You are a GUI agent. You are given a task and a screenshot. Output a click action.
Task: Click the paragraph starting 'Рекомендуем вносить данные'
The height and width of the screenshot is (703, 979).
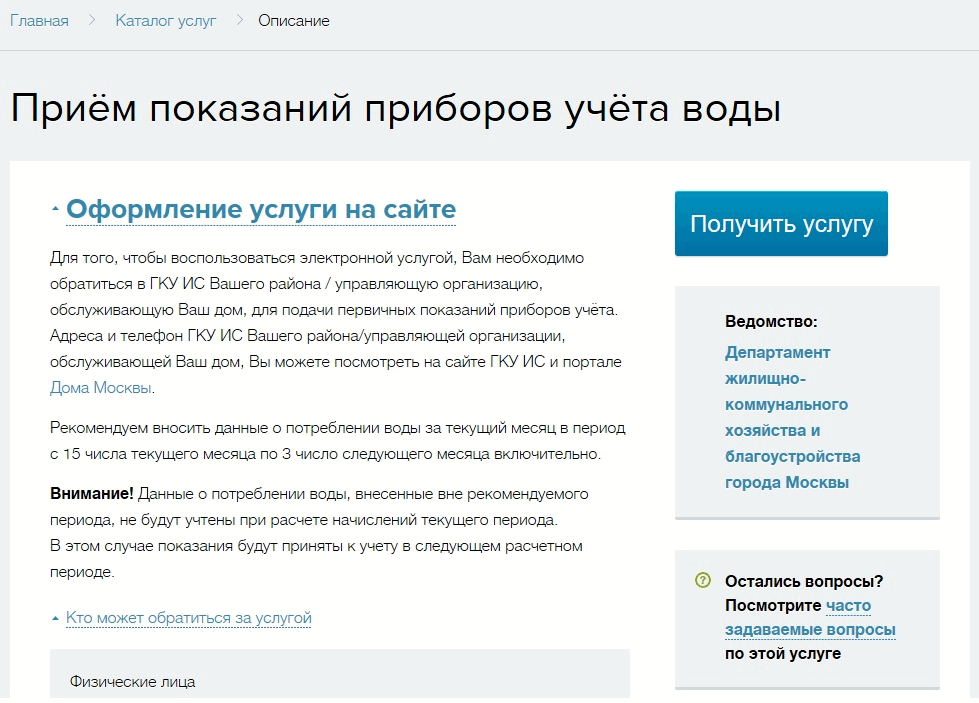(337, 441)
